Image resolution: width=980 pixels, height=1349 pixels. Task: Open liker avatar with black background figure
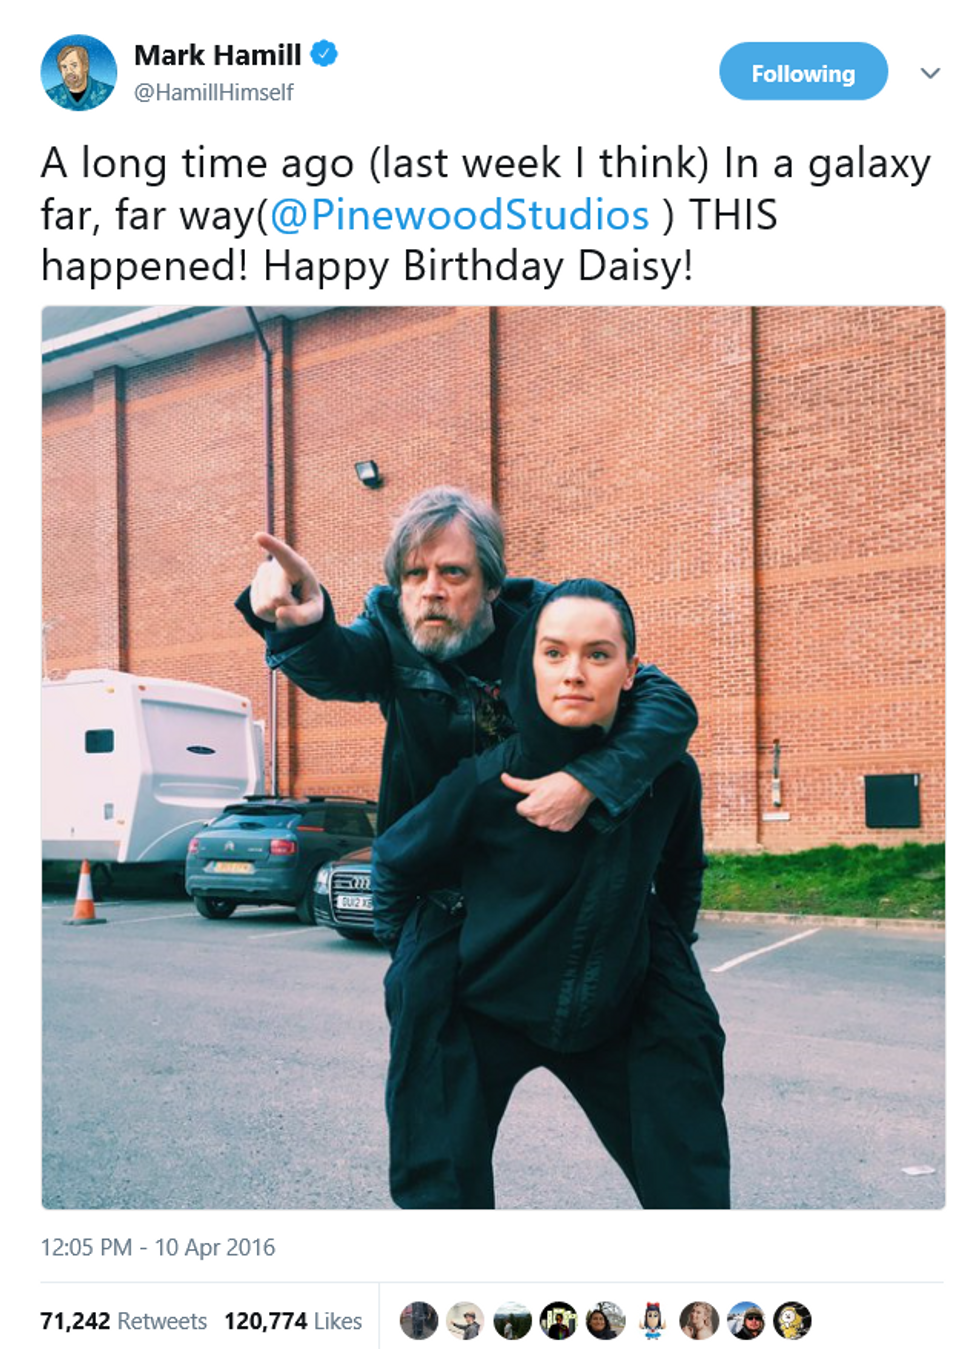click(559, 1321)
